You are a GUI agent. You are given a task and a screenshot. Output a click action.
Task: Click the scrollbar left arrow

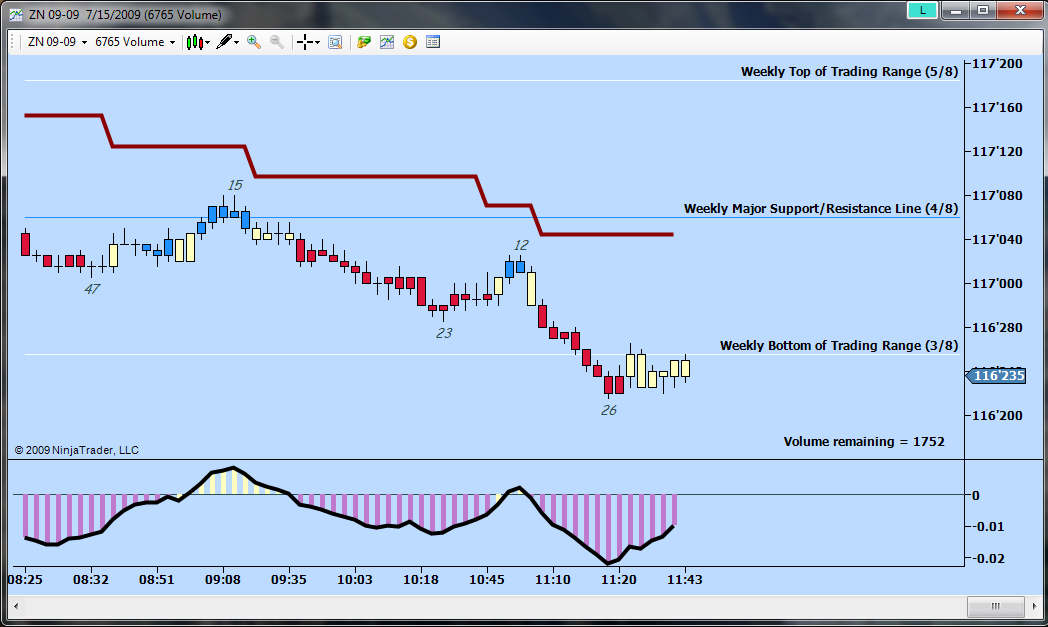[x=16, y=606]
